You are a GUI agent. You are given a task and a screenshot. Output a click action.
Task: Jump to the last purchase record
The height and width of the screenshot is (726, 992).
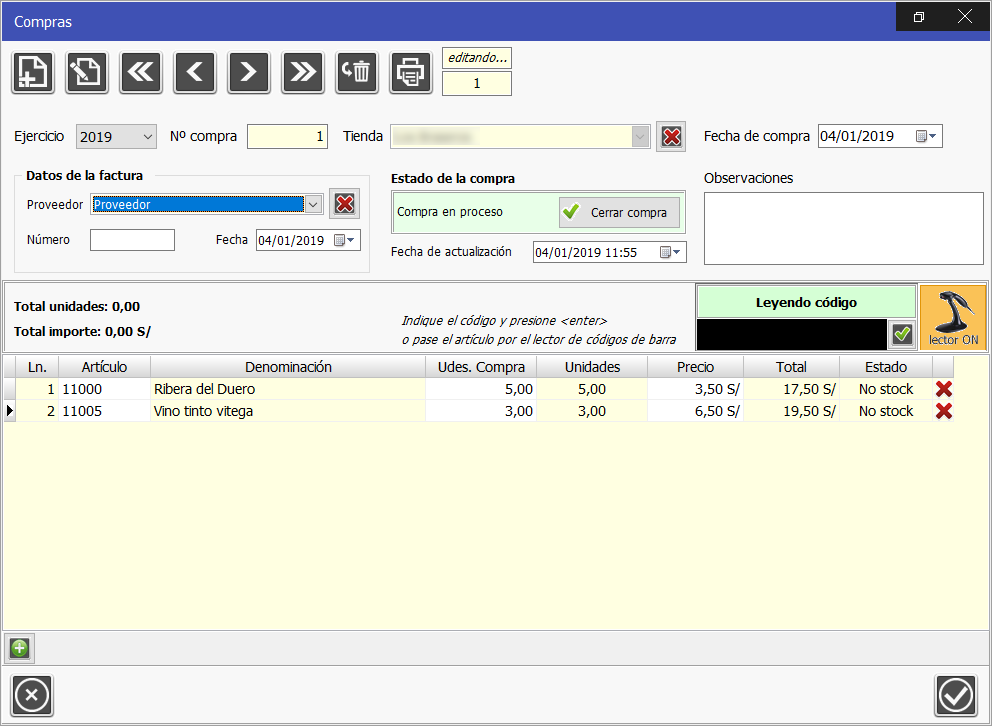[302, 72]
